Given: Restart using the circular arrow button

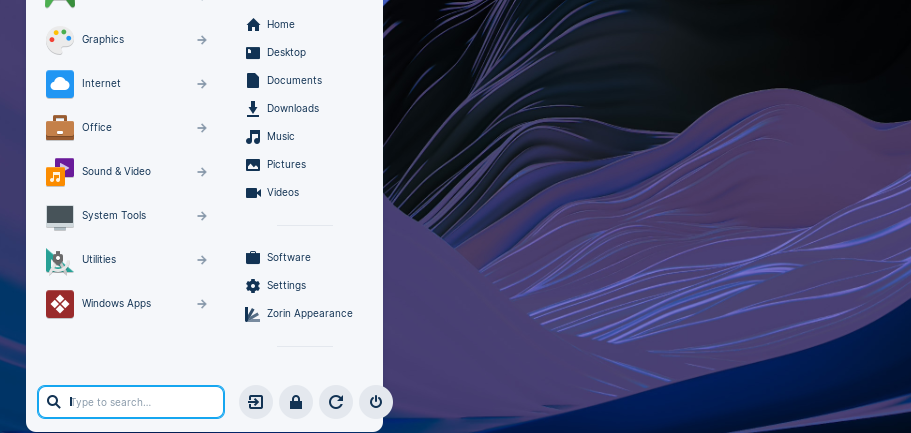Looking at the screenshot, I should pos(336,402).
